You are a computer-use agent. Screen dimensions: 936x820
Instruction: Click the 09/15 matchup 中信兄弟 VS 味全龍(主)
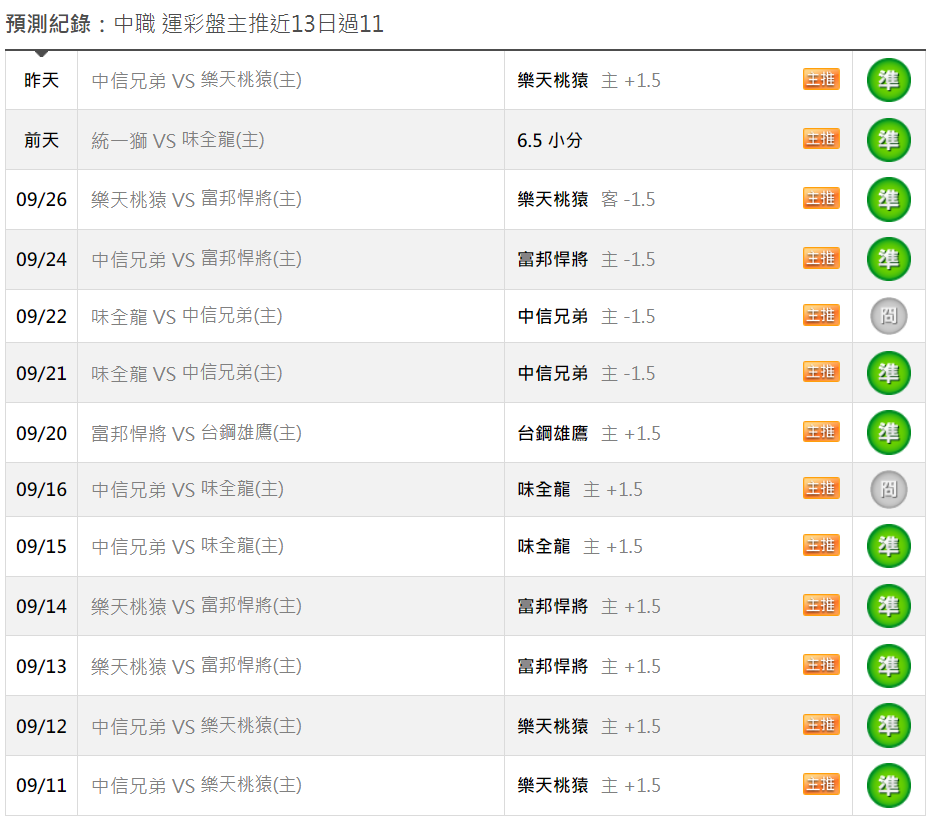pyautogui.click(x=187, y=546)
